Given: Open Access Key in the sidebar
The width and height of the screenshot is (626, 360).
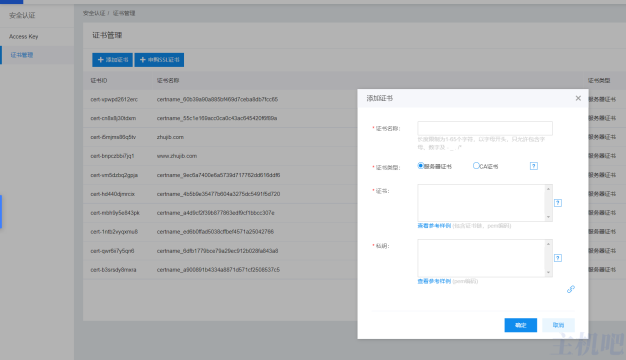Looking at the screenshot, I should [x=24, y=37].
